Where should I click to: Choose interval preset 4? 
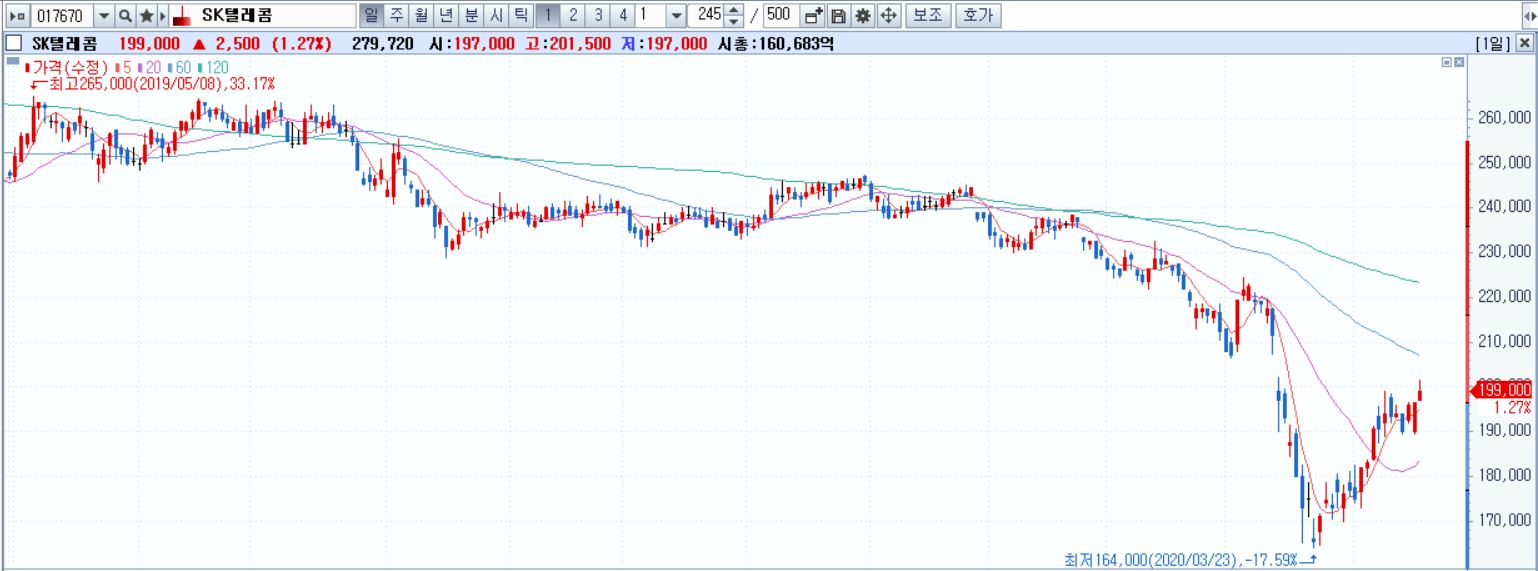[623, 16]
